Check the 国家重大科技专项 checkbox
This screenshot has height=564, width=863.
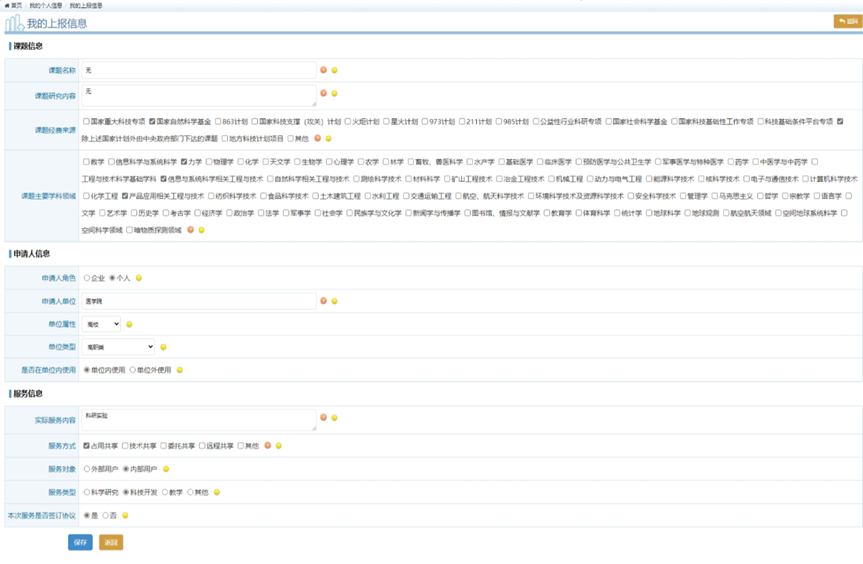(87, 122)
